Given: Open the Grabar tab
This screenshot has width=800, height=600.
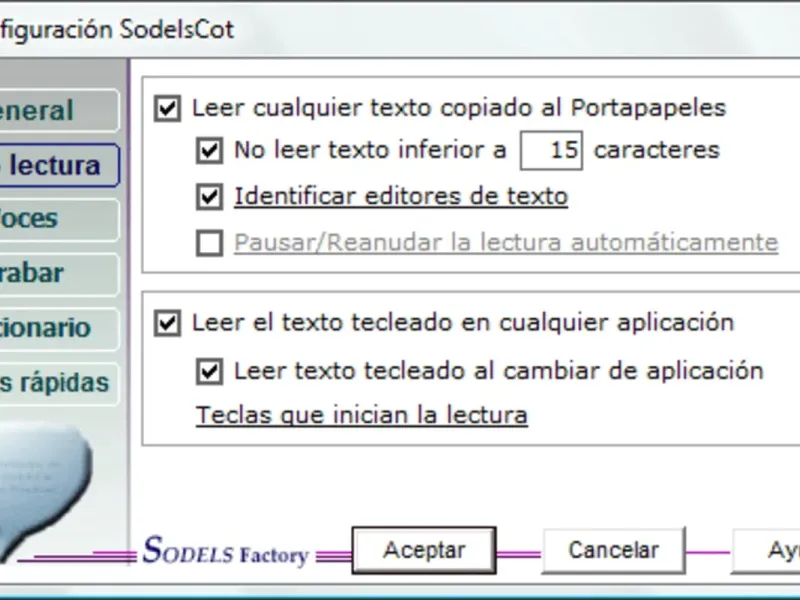Looking at the screenshot, I should pos(59,274).
